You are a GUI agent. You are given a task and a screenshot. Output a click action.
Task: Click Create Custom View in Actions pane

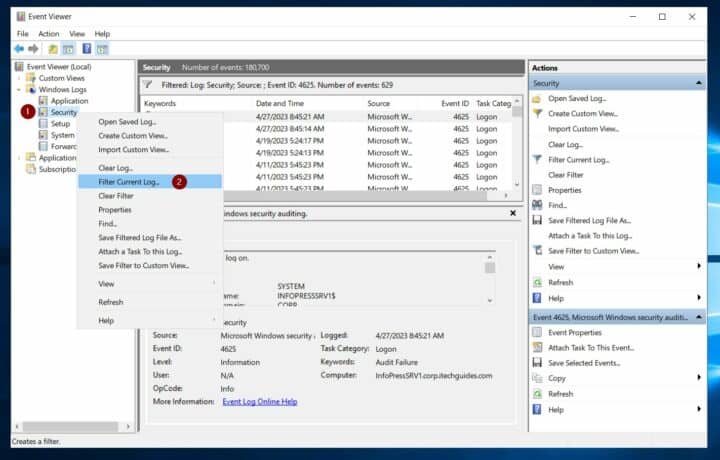click(x=585, y=114)
